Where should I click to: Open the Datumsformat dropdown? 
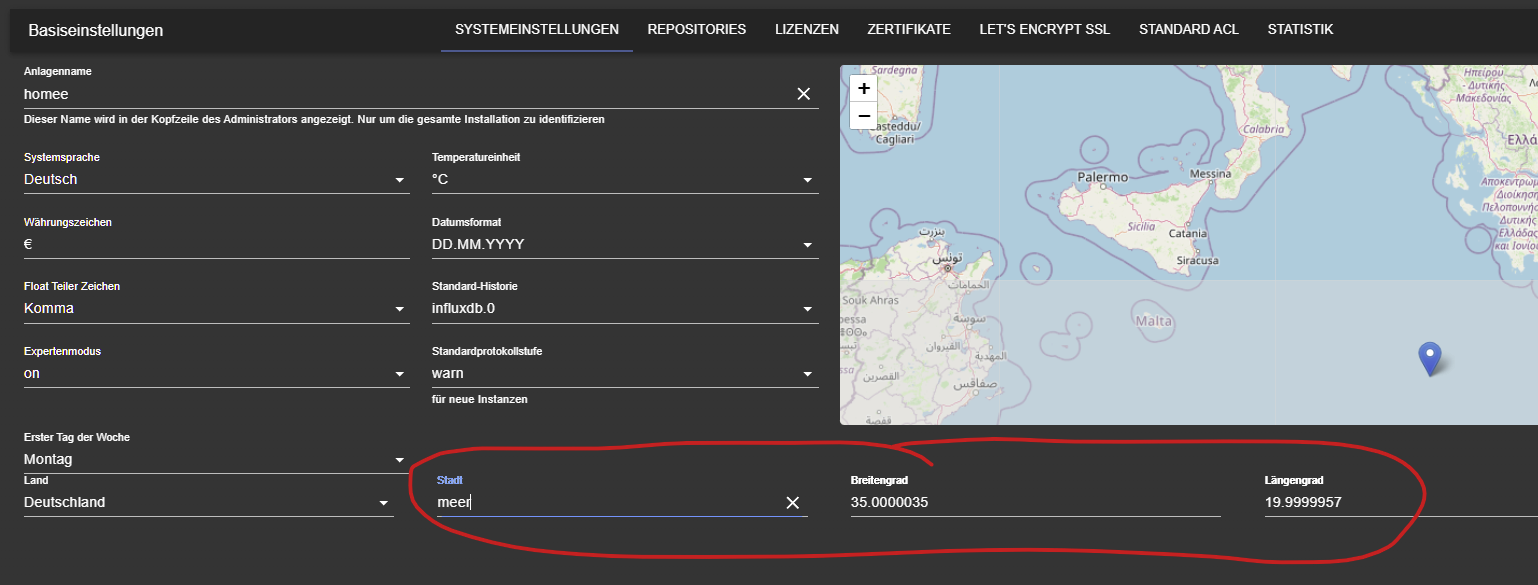pyautogui.click(x=625, y=245)
